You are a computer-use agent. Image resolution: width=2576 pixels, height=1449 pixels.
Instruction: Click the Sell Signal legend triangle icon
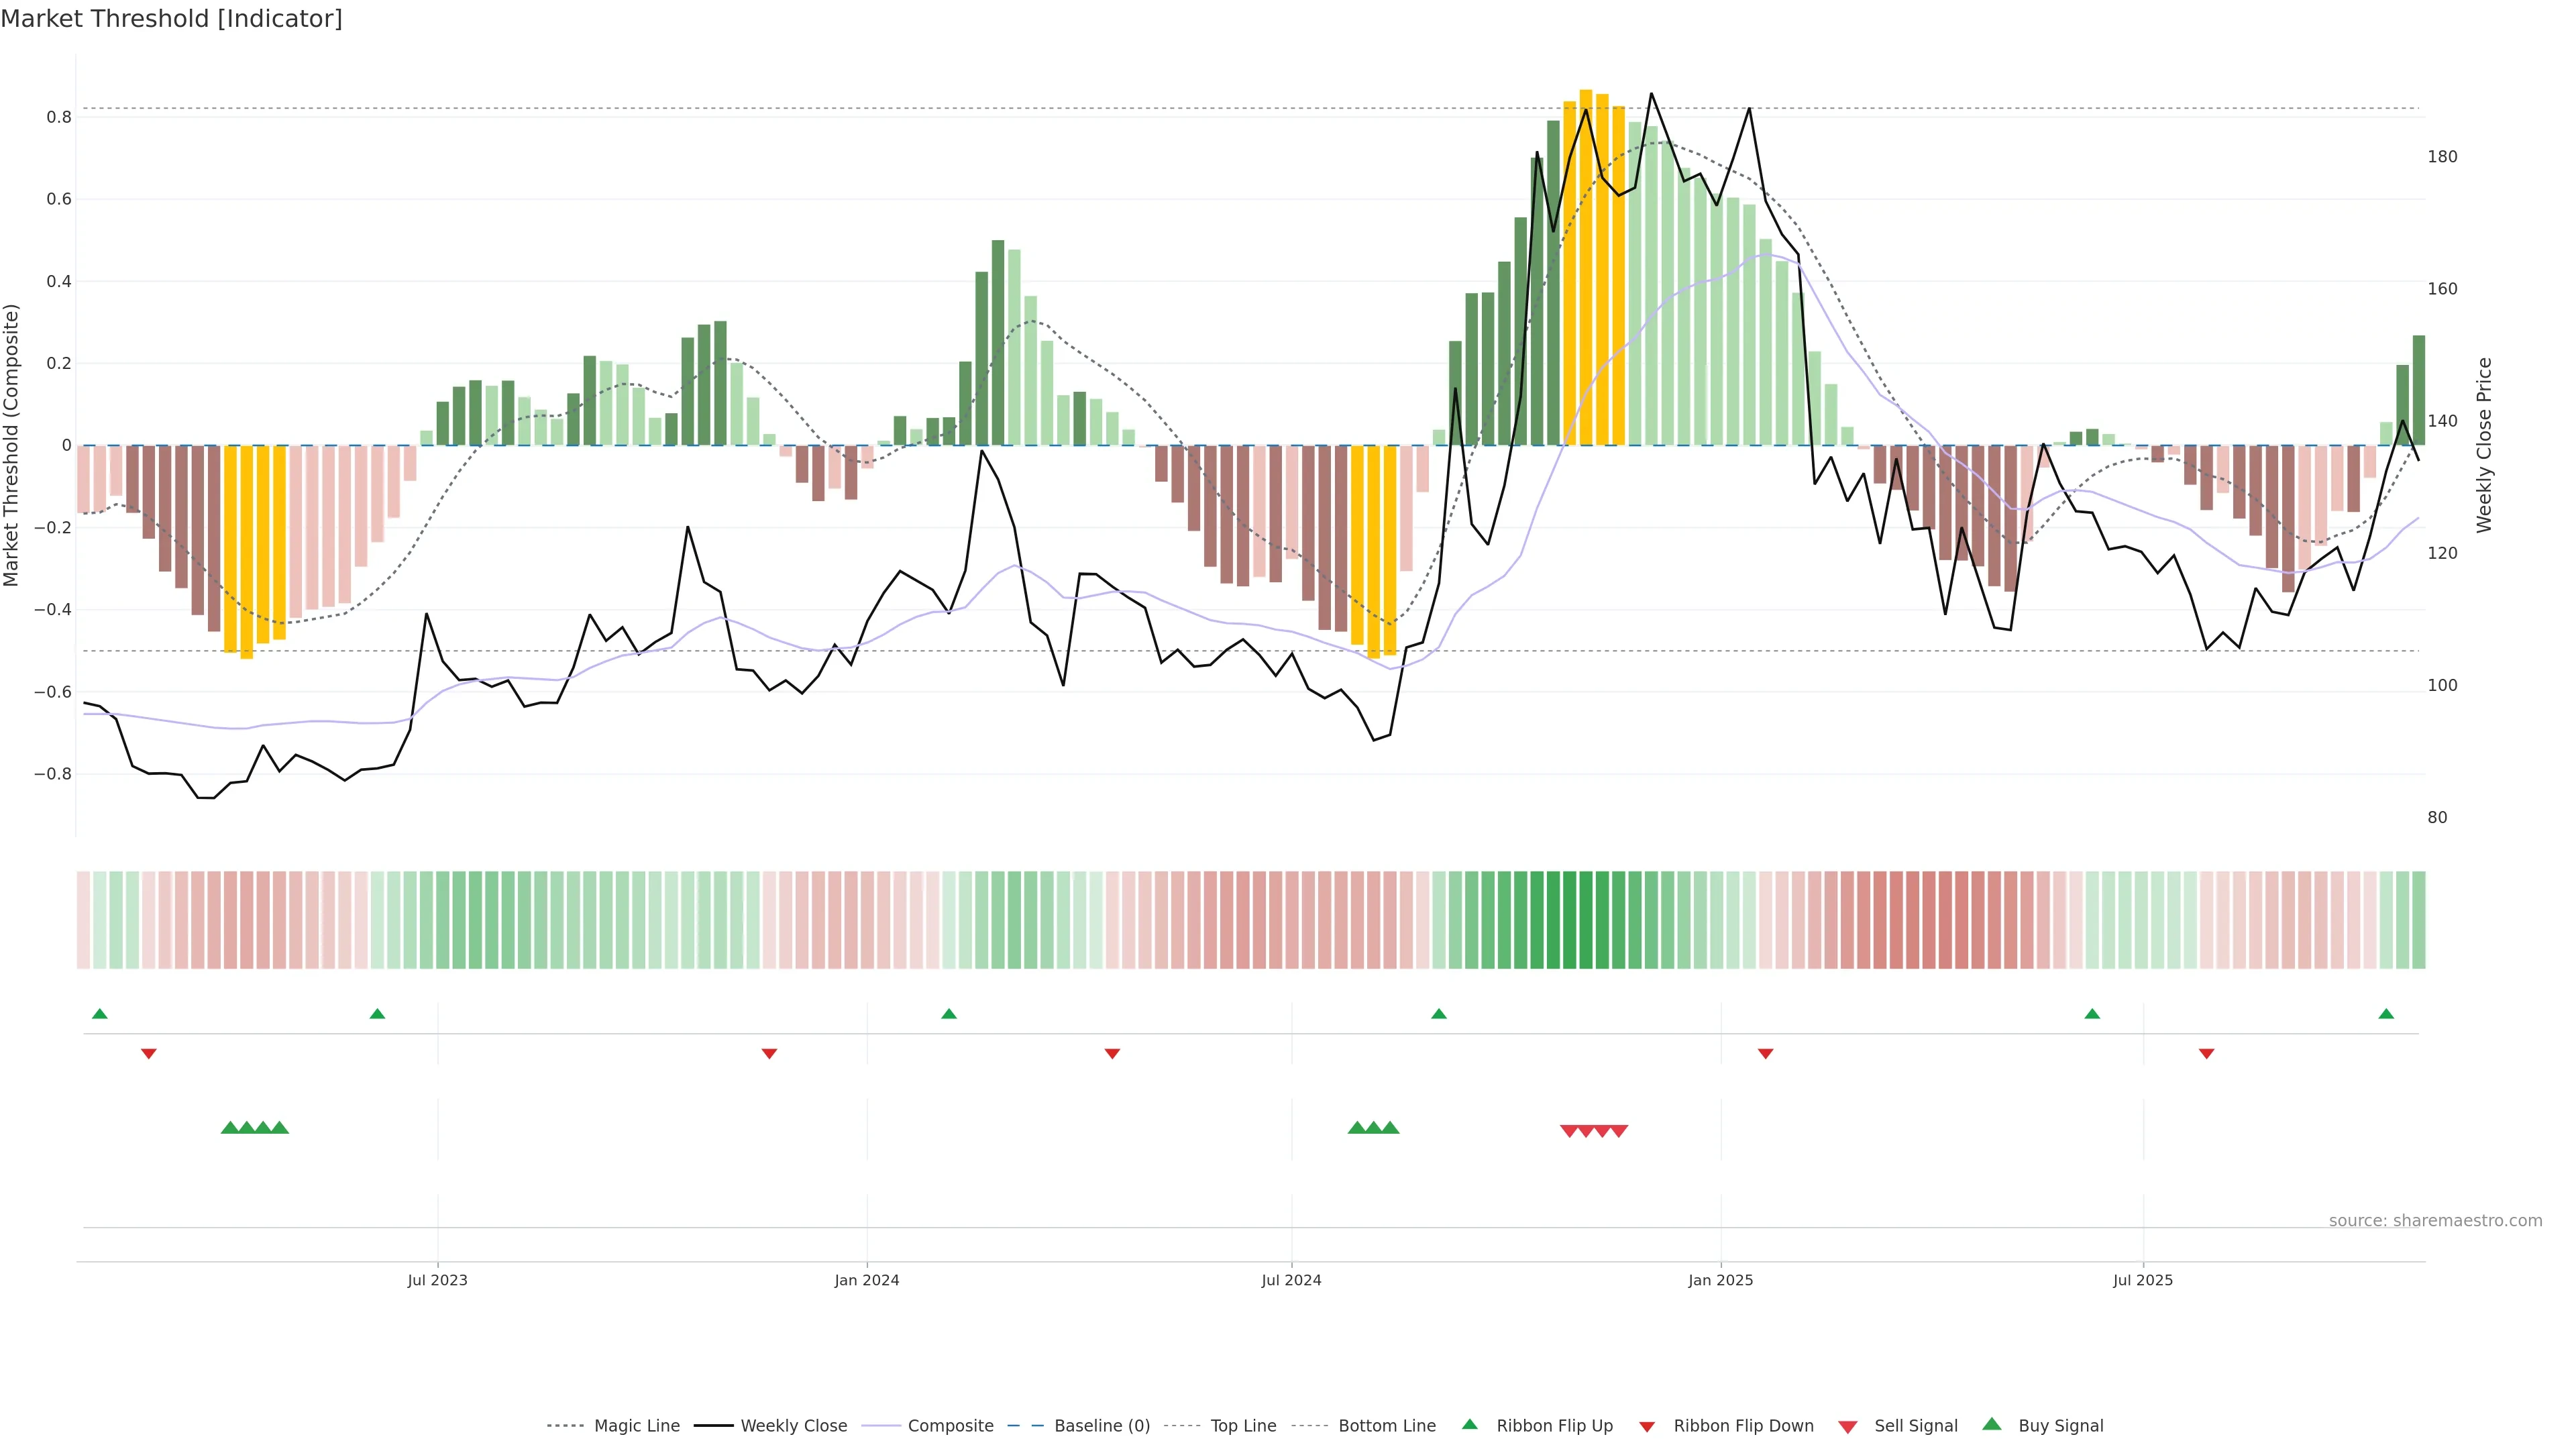[1848, 1426]
